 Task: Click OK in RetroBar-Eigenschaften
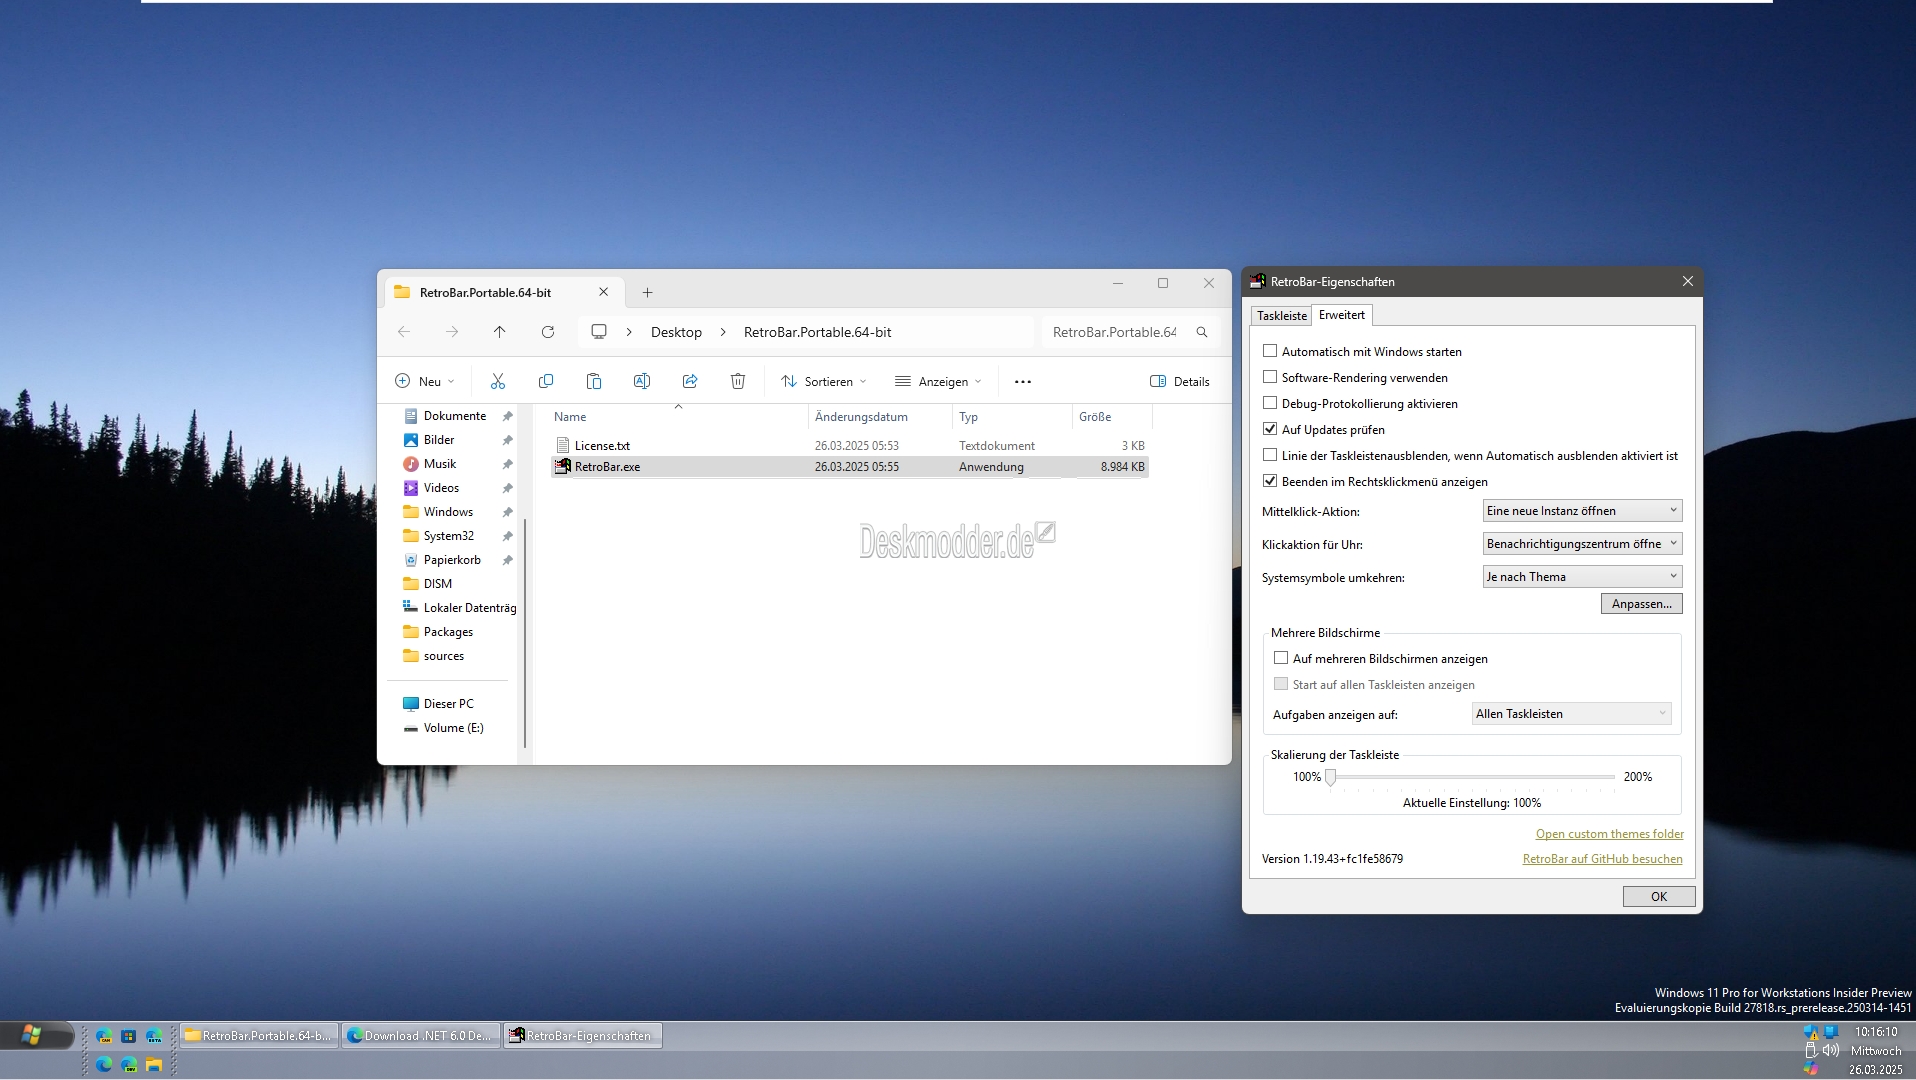click(x=1659, y=897)
